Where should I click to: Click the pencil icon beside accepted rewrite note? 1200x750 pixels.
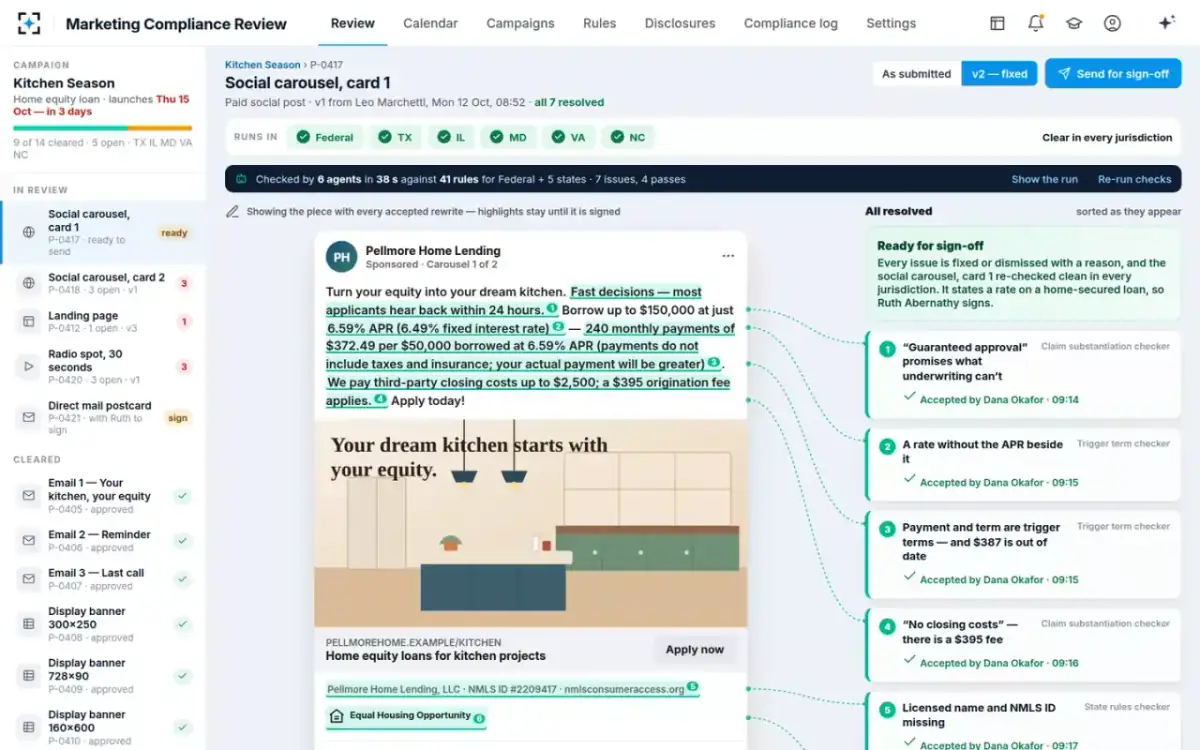(x=232, y=211)
